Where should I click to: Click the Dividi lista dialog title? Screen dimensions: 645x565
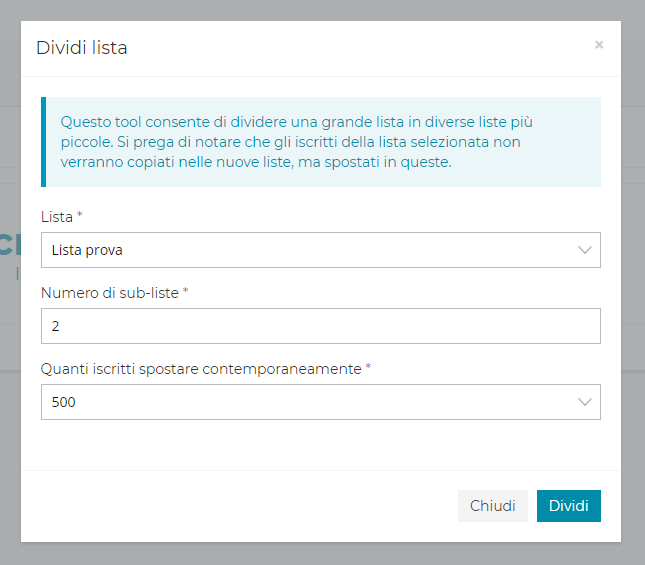(x=81, y=47)
